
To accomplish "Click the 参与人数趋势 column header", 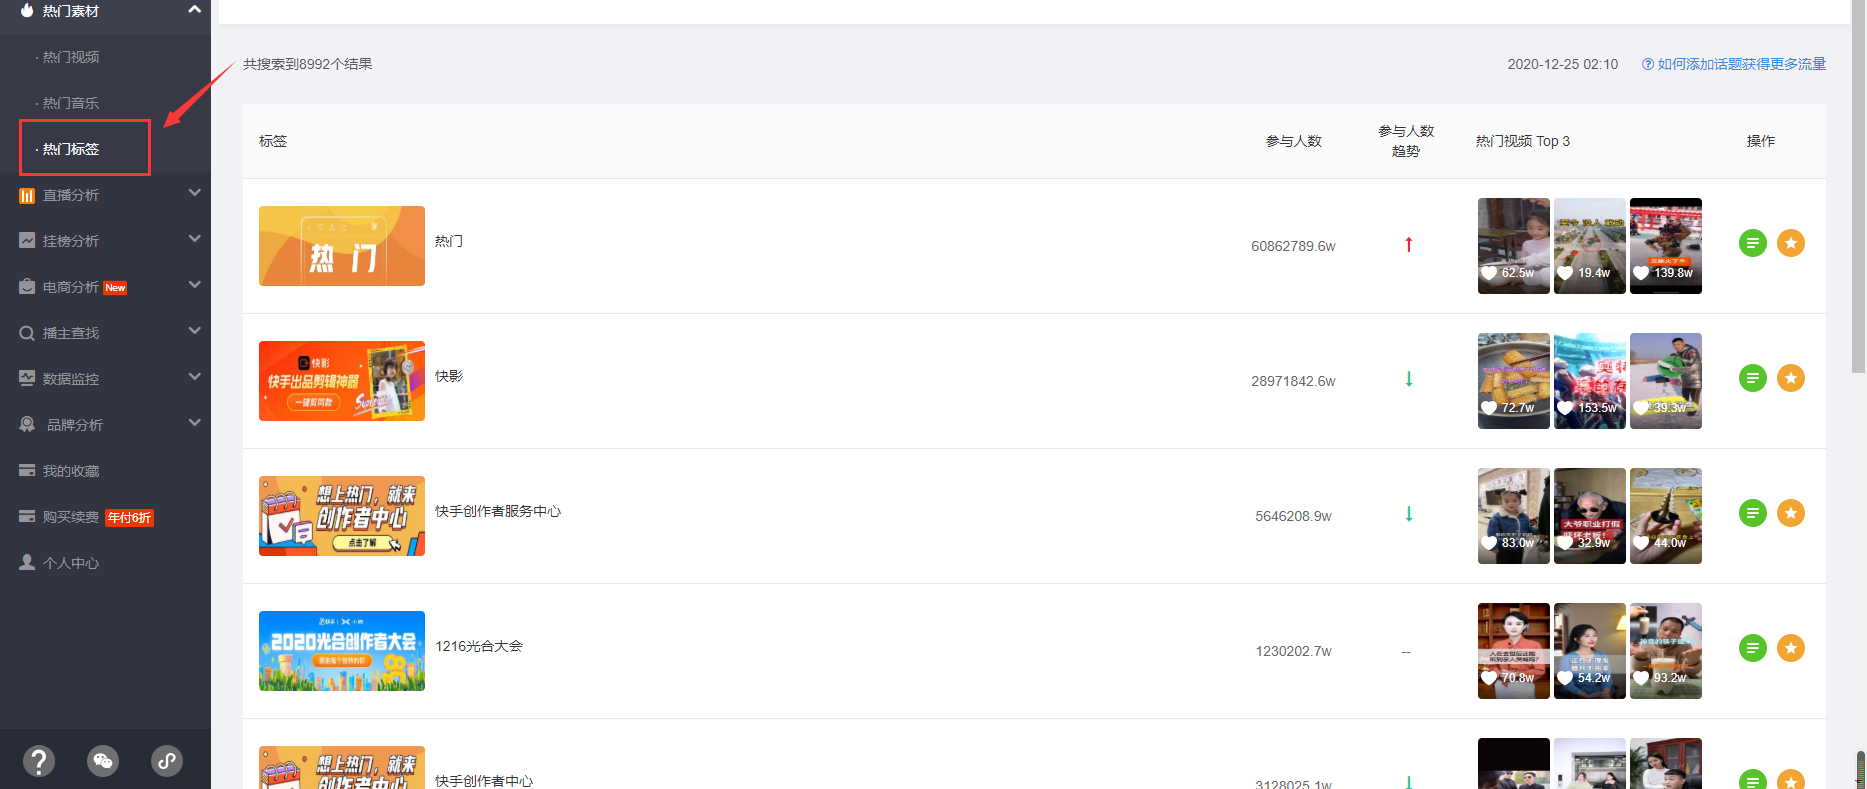I will pos(1406,141).
